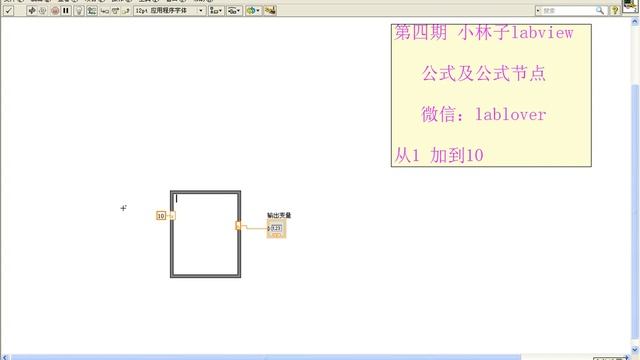Click the 第四期 小林子labview title text
640x360 pixels.
pyautogui.click(x=484, y=33)
